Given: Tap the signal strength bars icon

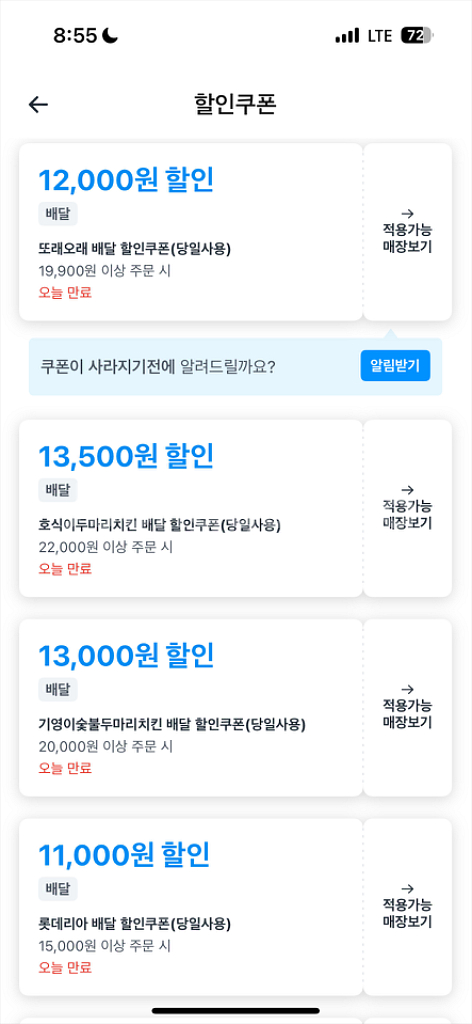Looking at the screenshot, I should pyautogui.click(x=347, y=35).
